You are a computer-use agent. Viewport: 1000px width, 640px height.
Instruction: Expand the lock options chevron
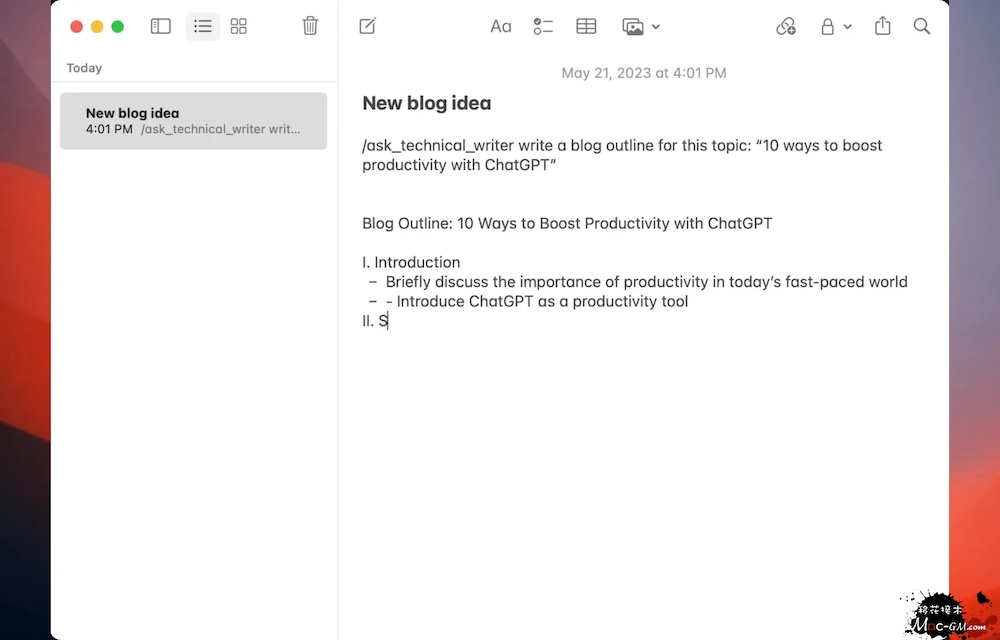(x=848, y=27)
